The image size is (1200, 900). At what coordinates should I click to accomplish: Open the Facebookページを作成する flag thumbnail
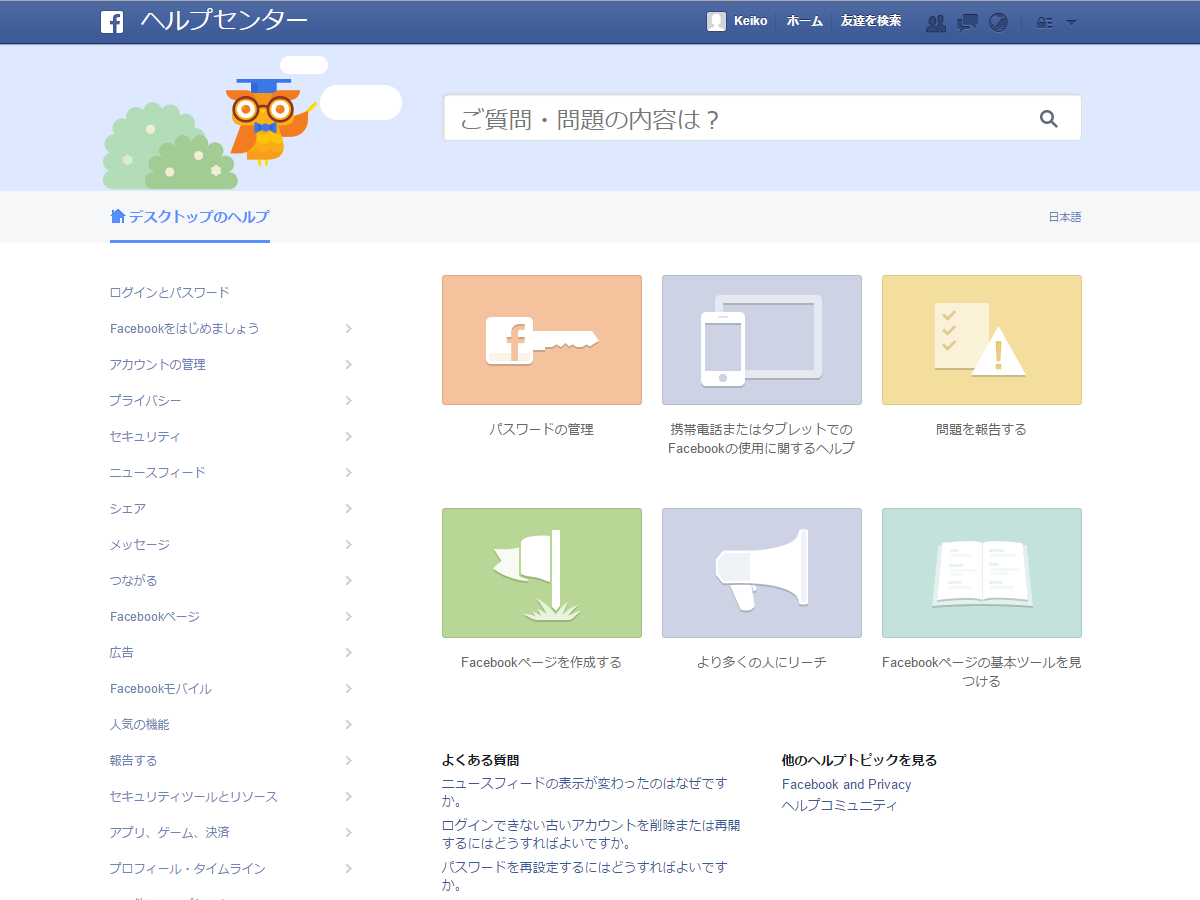click(542, 573)
